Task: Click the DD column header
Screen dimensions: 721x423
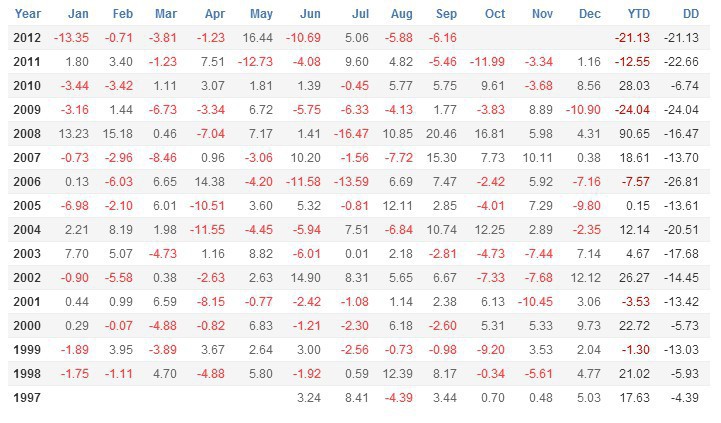Action: (691, 14)
